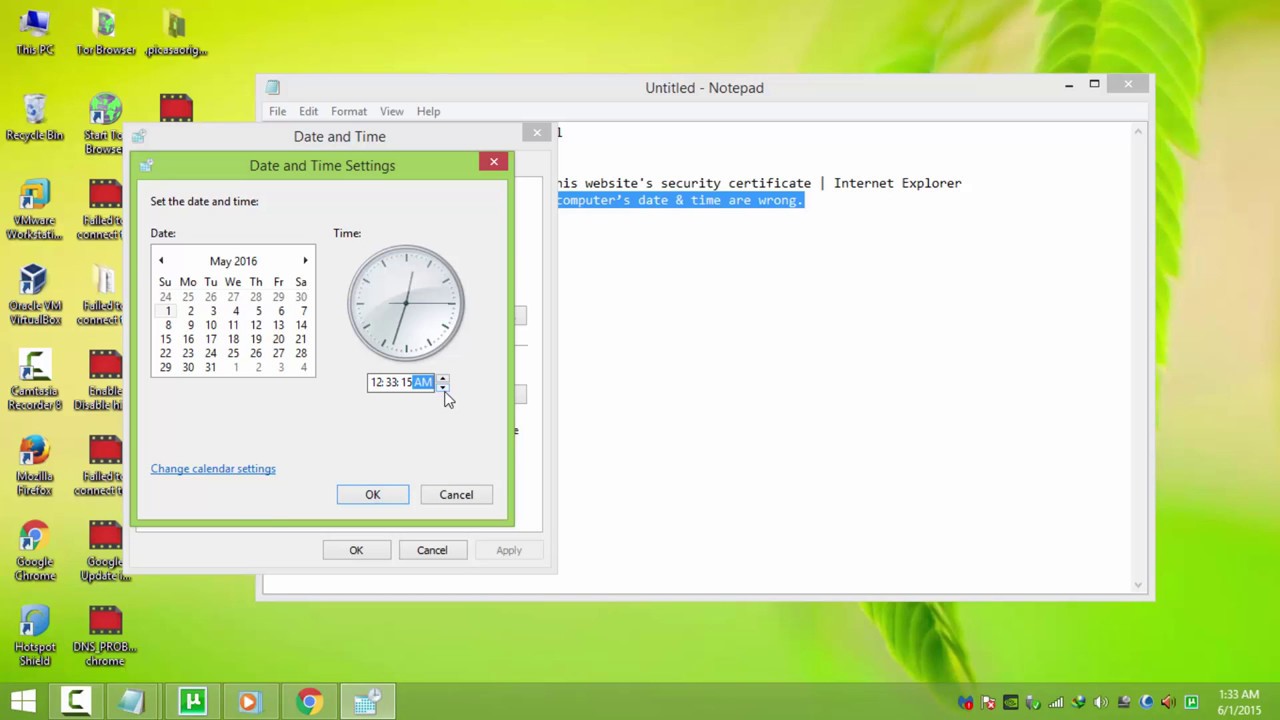This screenshot has width=1280, height=720.
Task: Select May 12 in the calendar
Action: coord(256,325)
